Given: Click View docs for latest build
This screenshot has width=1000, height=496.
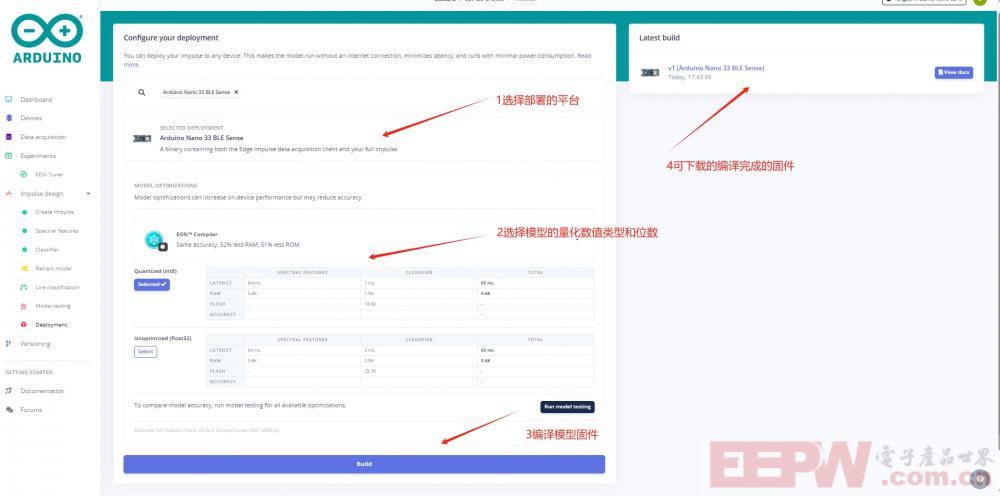Looking at the screenshot, I should 953,73.
